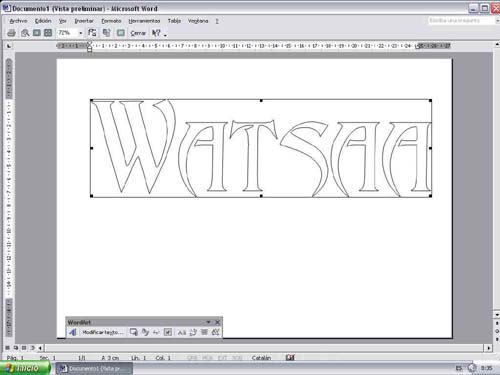Switch to Web layout view icon
The image size is (500, 375).
(x=16, y=348)
